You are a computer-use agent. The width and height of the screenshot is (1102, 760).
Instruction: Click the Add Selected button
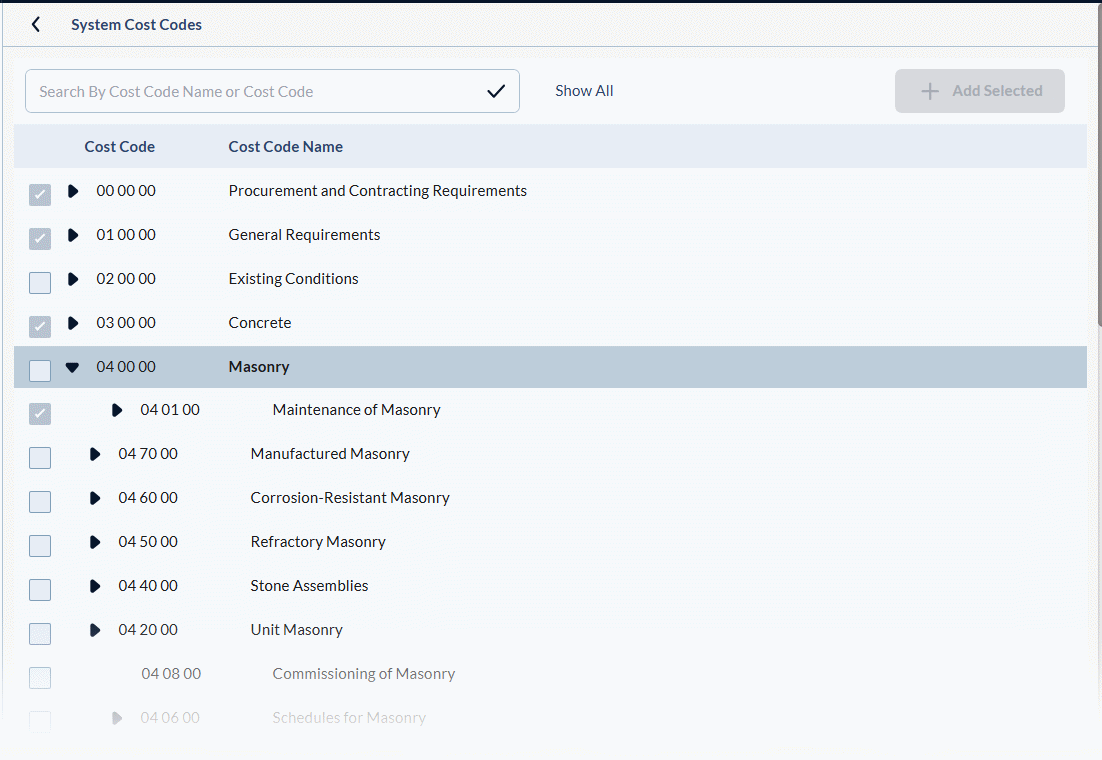click(979, 91)
